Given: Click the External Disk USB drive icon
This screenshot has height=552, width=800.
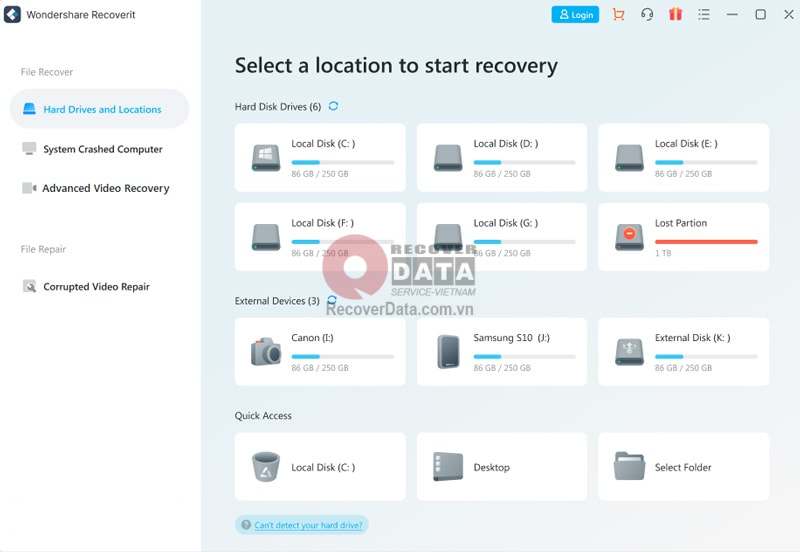Looking at the screenshot, I should [x=630, y=352].
